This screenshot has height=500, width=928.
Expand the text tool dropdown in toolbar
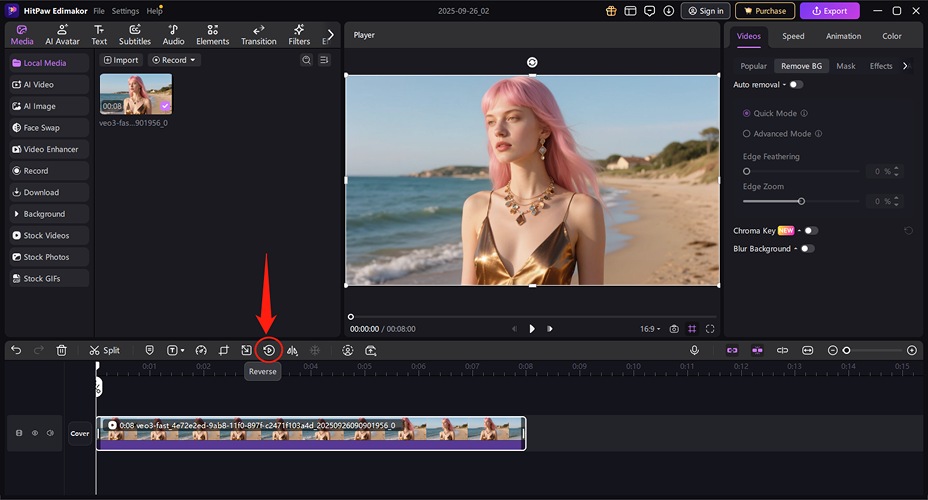point(182,350)
